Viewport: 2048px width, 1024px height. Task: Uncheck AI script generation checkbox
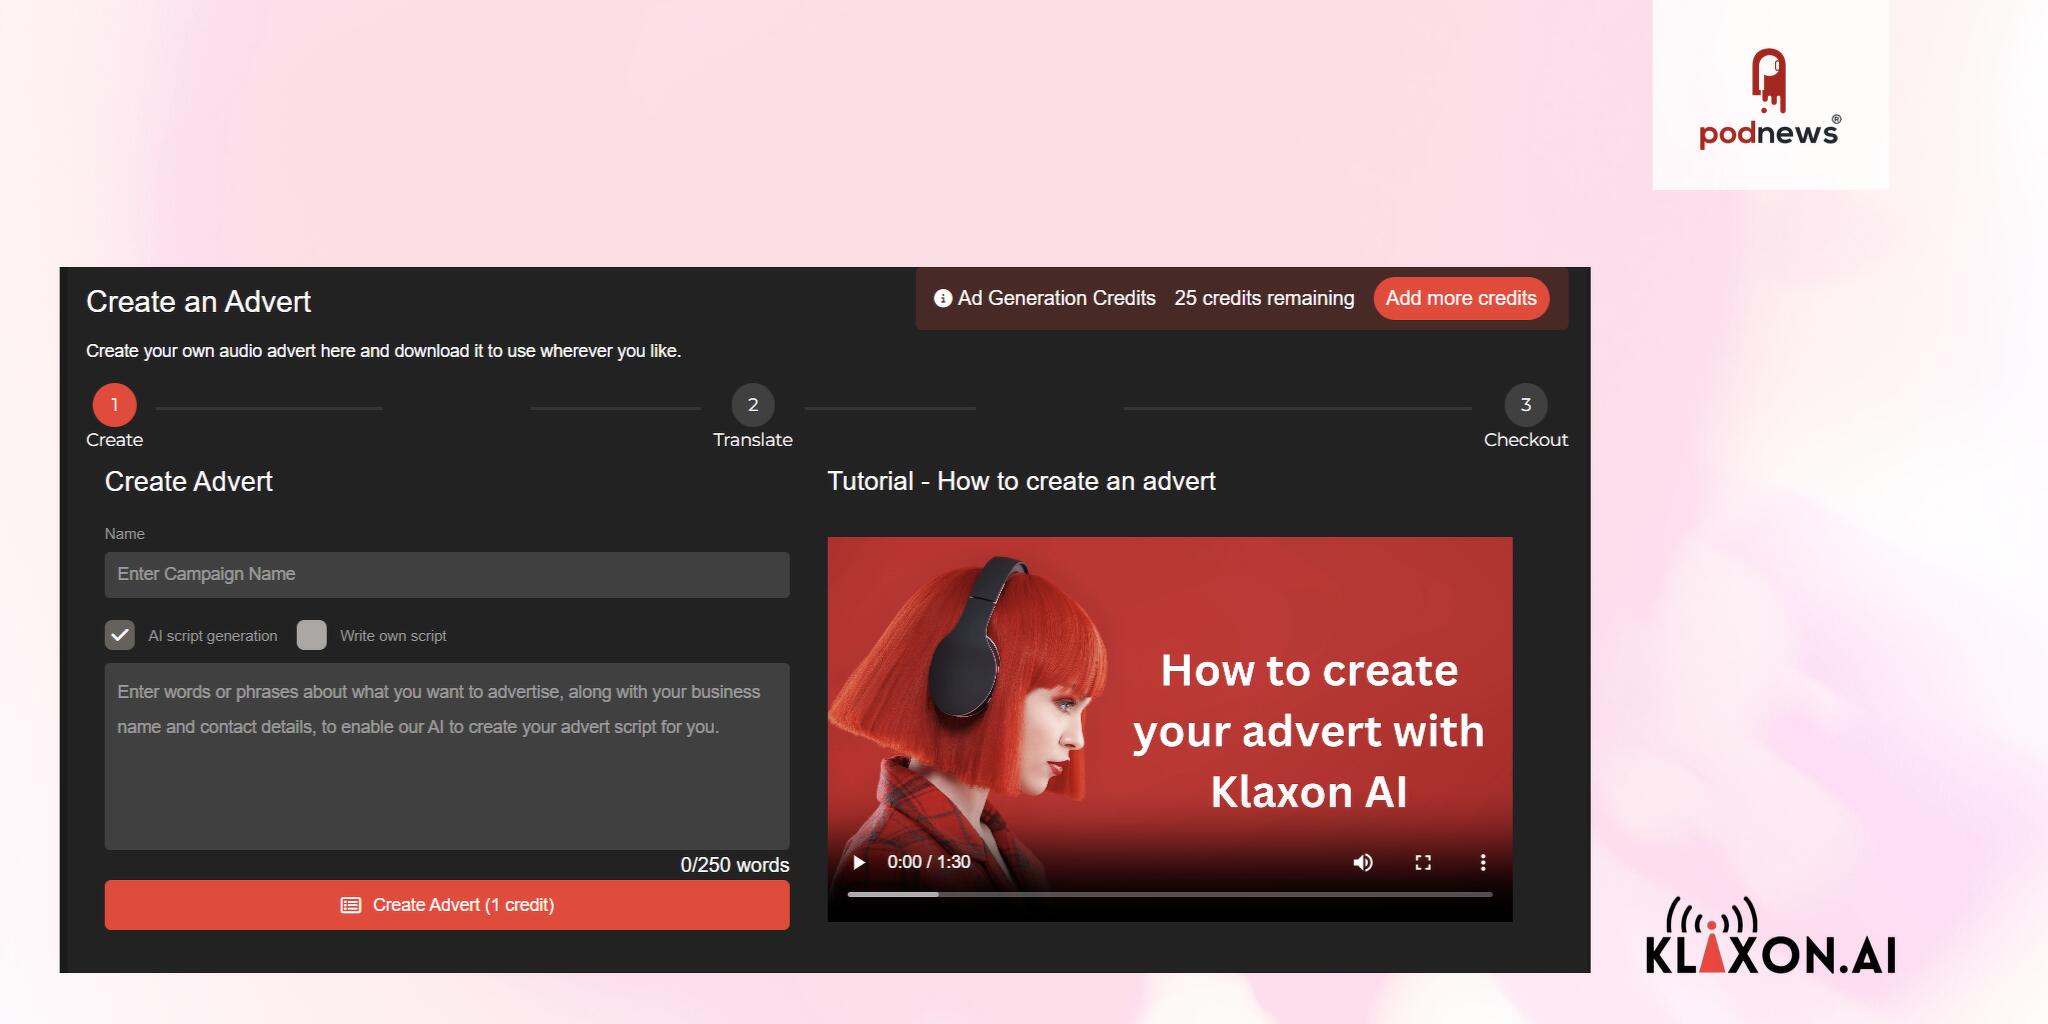click(120, 635)
